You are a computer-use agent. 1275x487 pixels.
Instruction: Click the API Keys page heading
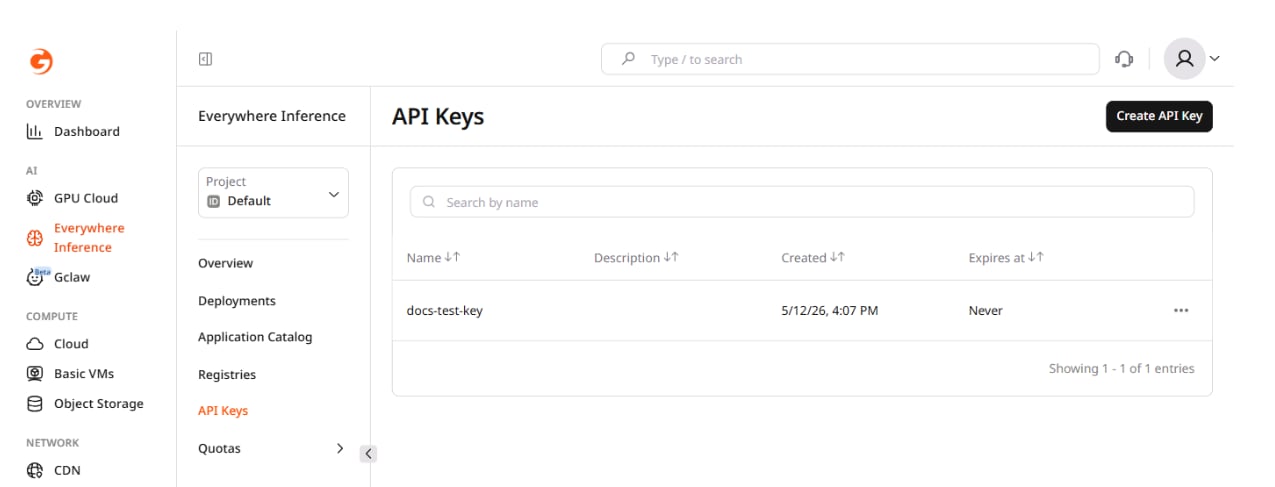coord(438,117)
